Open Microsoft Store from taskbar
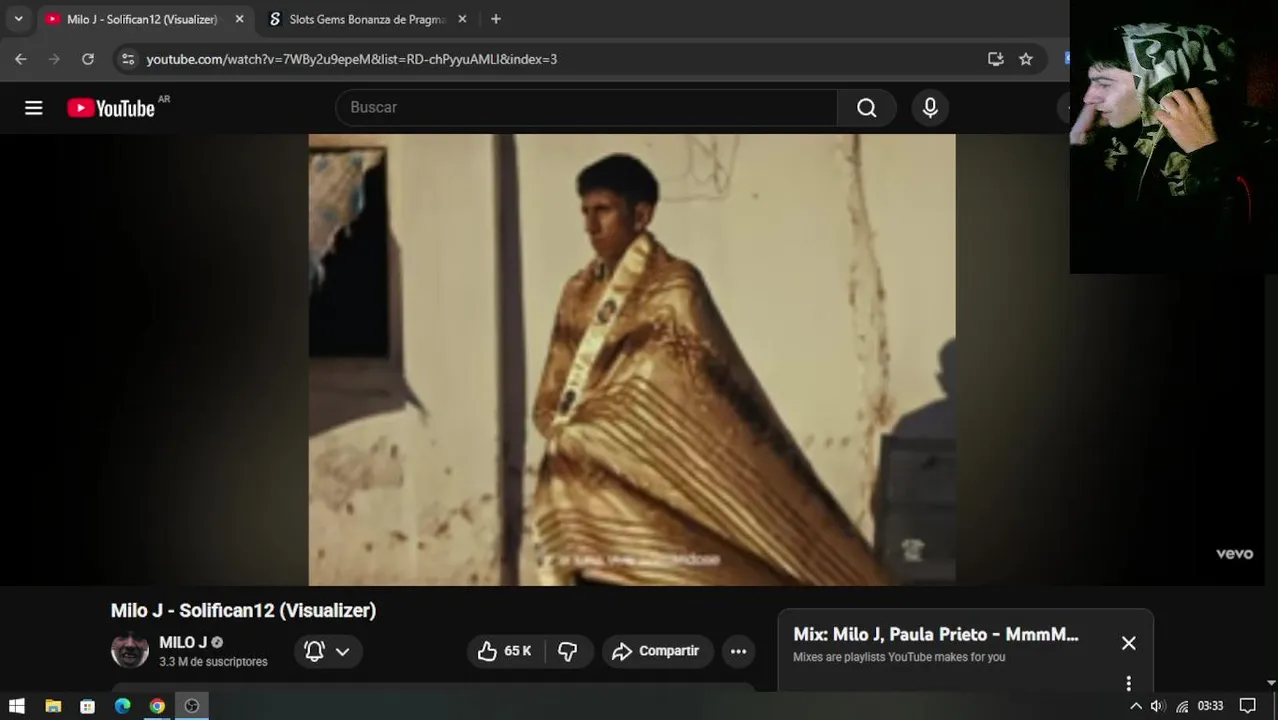 pyautogui.click(x=88, y=706)
